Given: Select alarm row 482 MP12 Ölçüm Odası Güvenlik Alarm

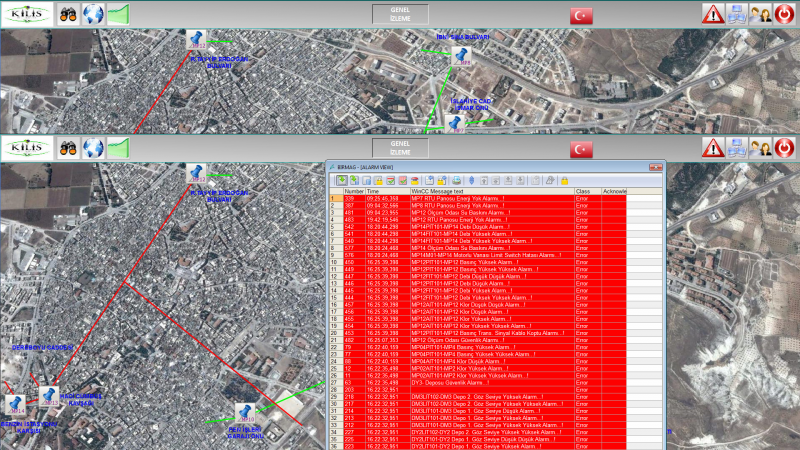Looking at the screenshot, I should pyautogui.click(x=478, y=340).
